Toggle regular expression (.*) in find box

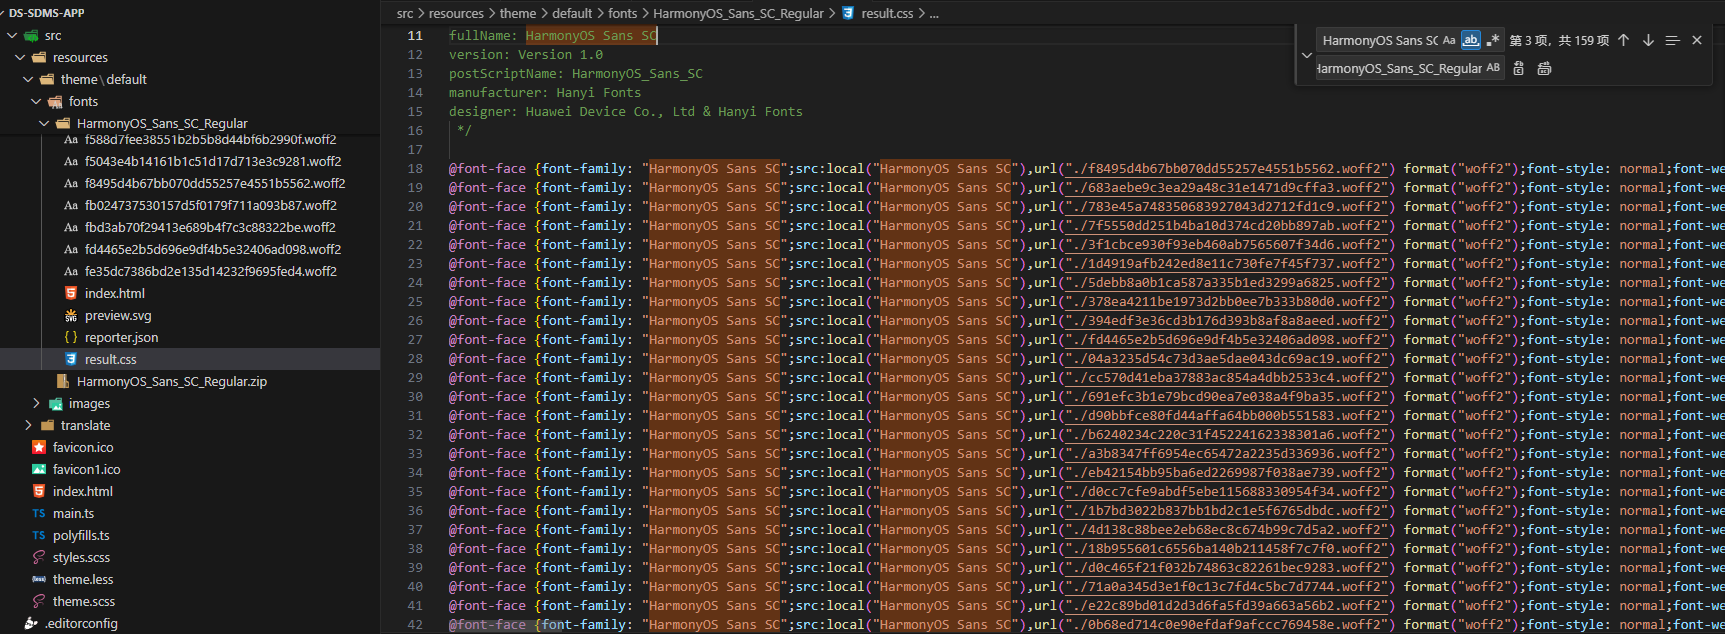(x=1492, y=40)
